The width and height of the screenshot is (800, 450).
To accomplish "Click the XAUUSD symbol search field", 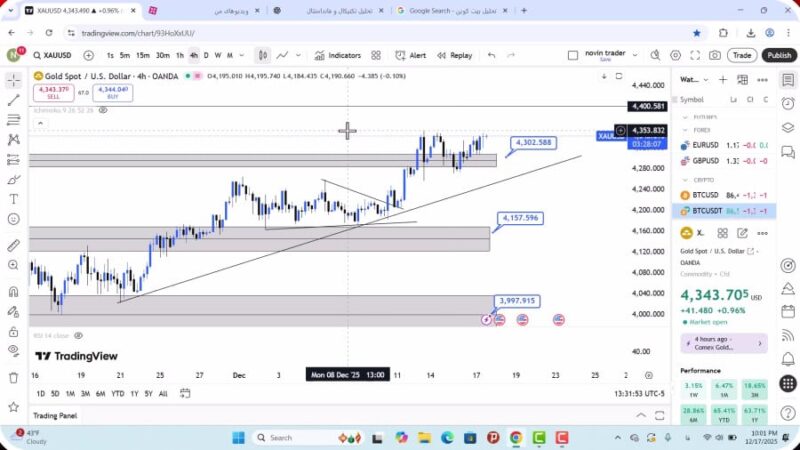I will (x=54, y=55).
